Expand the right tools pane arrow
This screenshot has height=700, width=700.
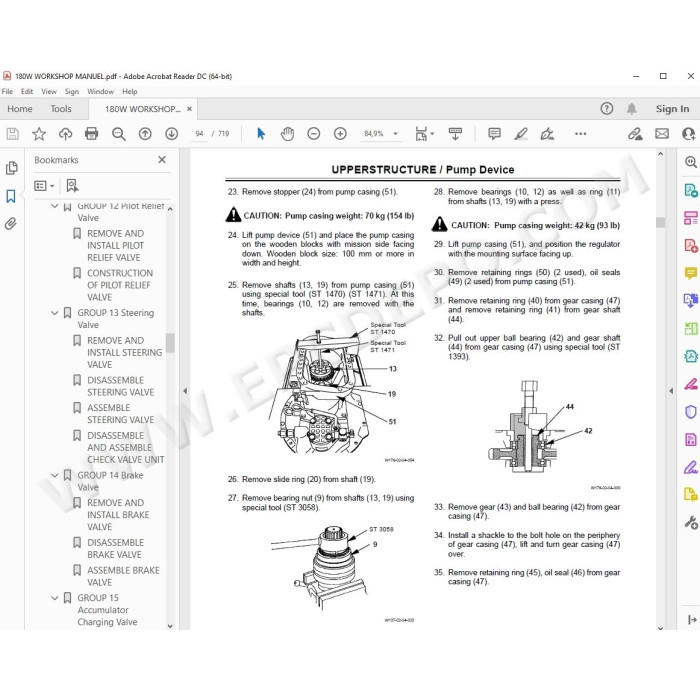click(x=671, y=391)
